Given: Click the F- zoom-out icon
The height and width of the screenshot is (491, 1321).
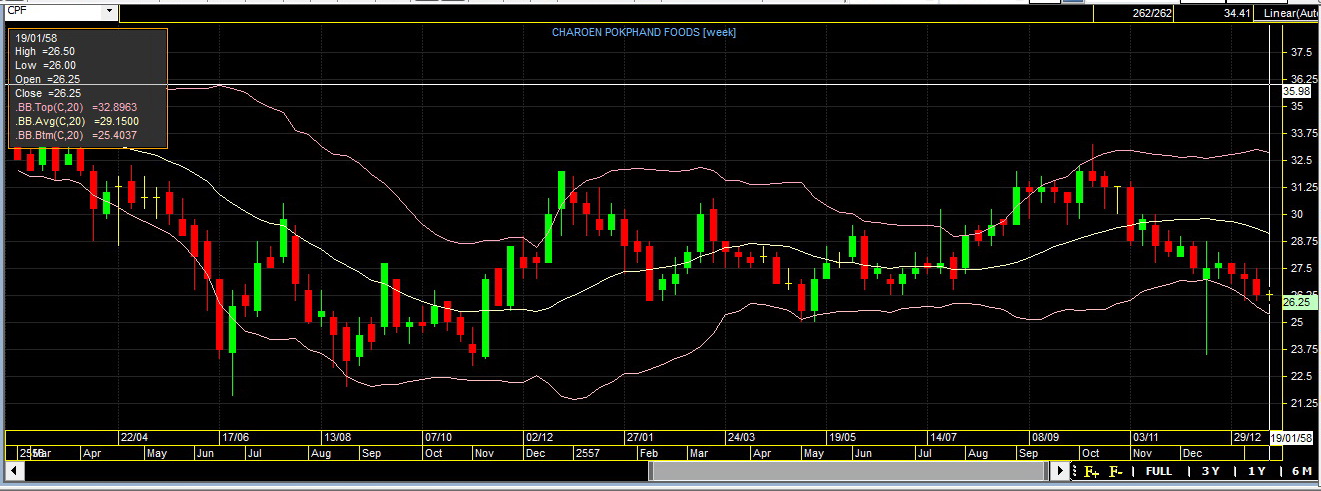Looking at the screenshot, I should coord(1116,471).
